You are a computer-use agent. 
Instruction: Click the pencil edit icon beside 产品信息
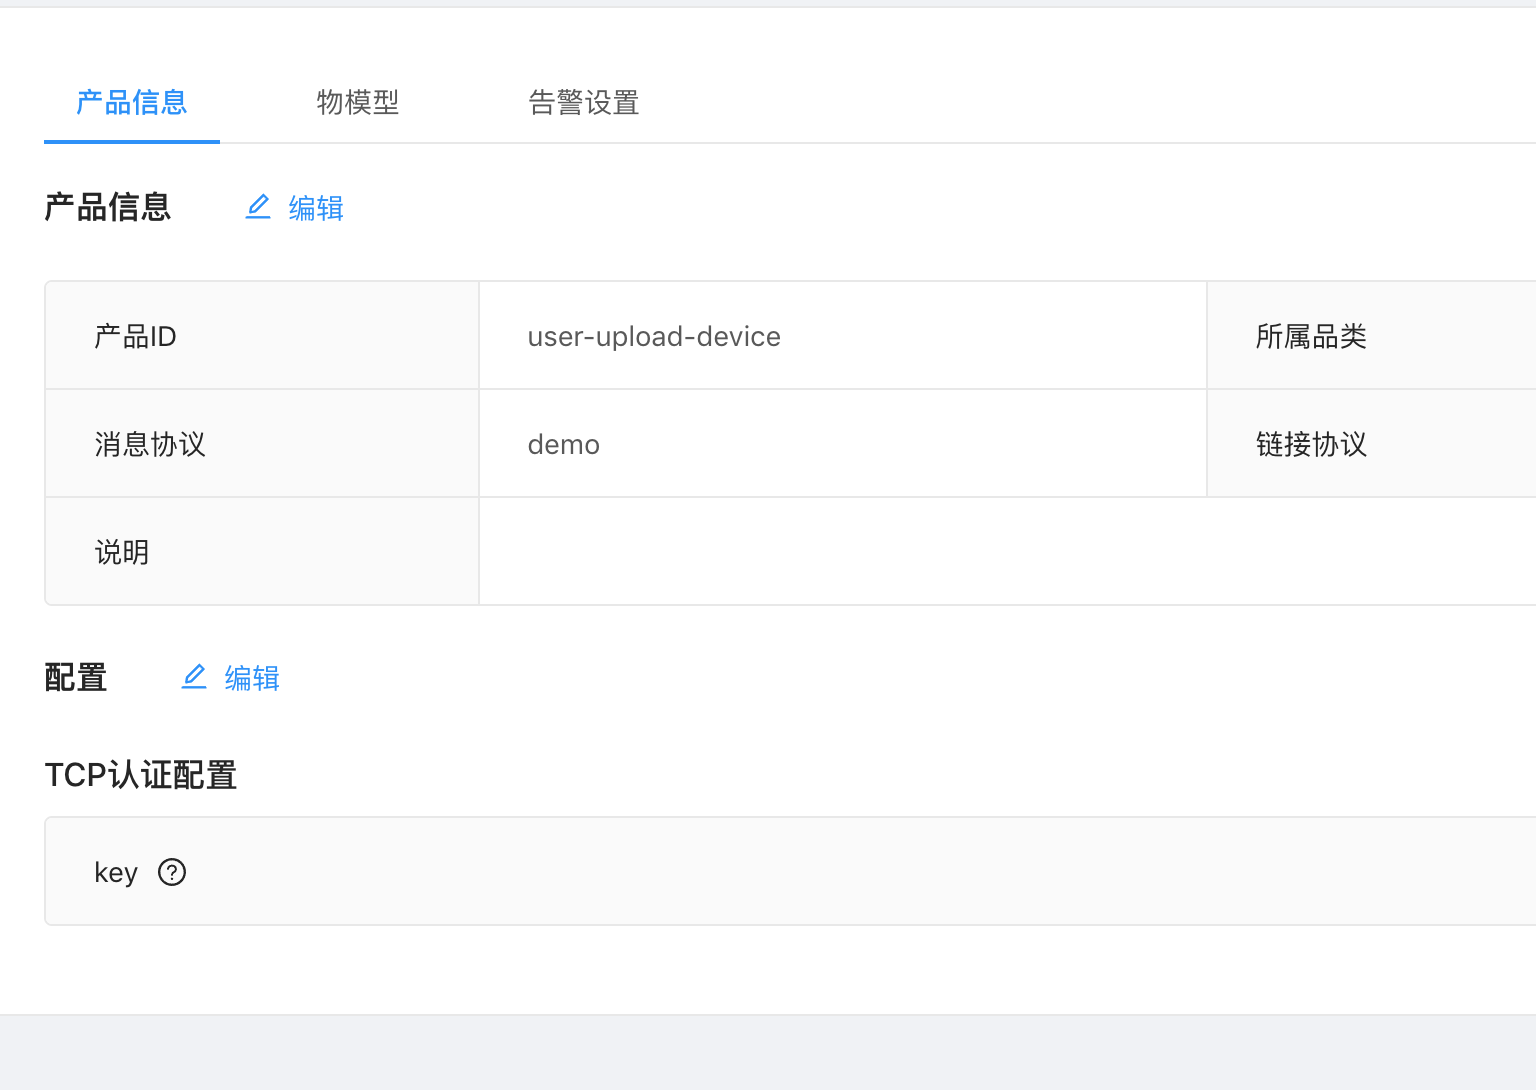258,207
